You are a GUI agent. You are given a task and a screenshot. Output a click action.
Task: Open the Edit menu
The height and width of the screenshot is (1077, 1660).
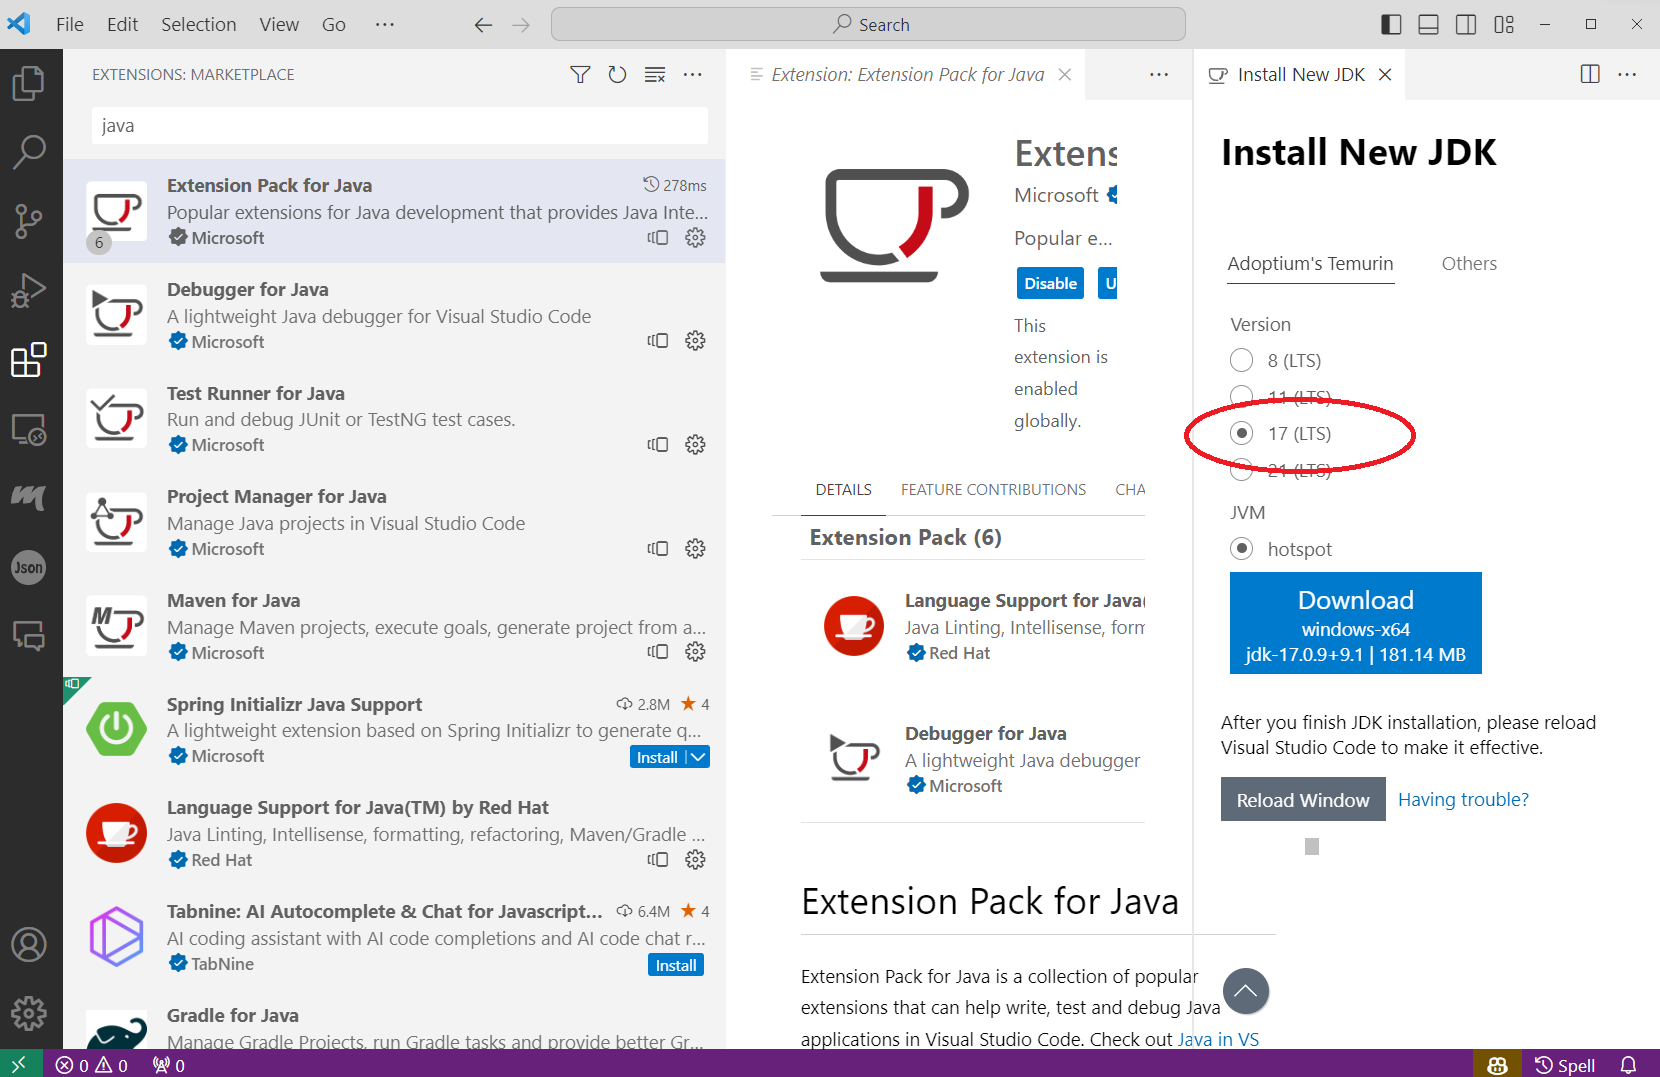(x=122, y=24)
